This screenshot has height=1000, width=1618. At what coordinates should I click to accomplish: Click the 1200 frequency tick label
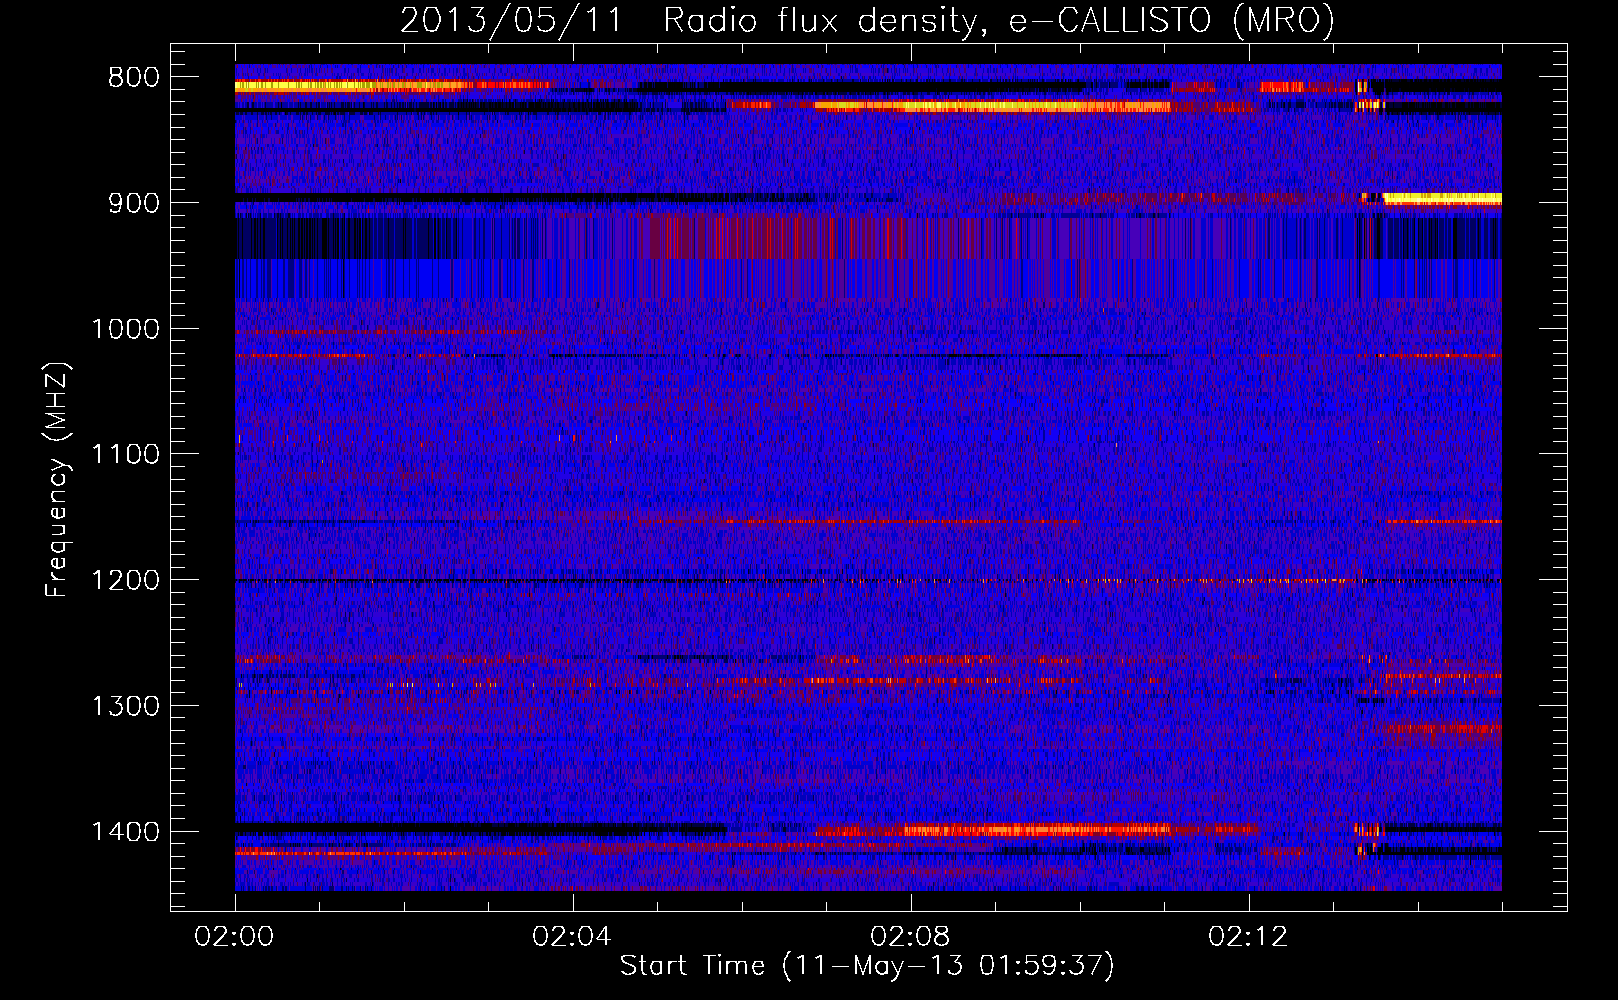coord(125,581)
